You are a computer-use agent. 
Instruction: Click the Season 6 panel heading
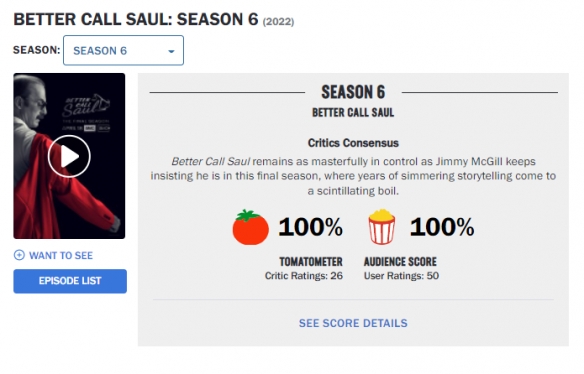coord(353,92)
